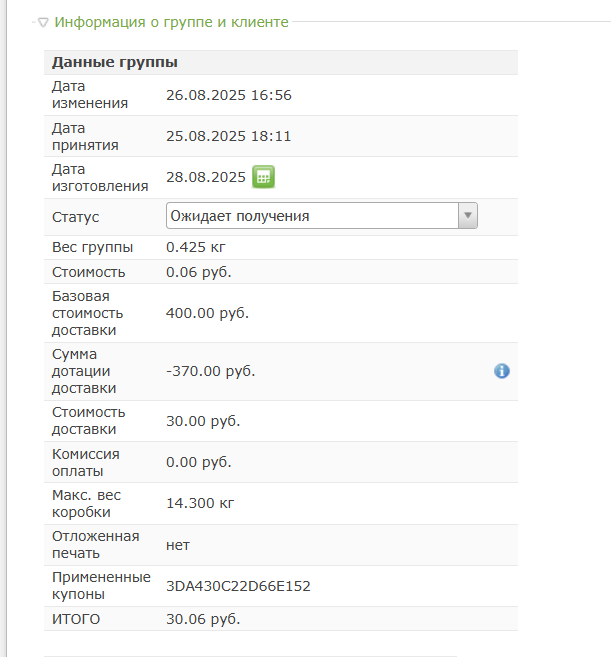Image resolution: width=611 pixels, height=657 pixels.
Task: Click the Вес группы label
Action: pyautogui.click(x=92, y=247)
